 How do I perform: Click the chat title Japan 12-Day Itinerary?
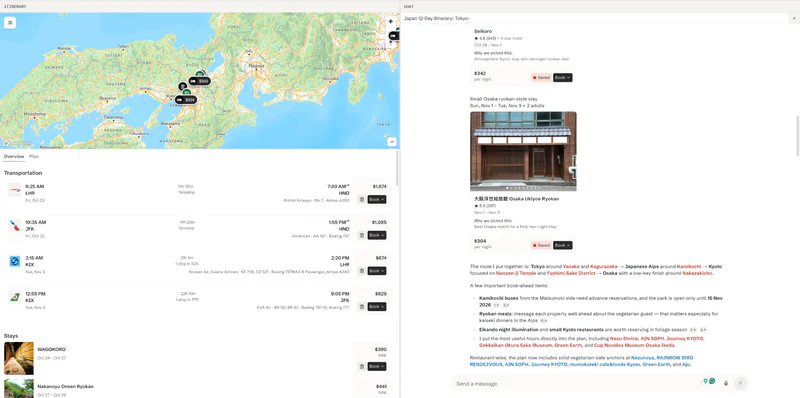tap(437, 18)
